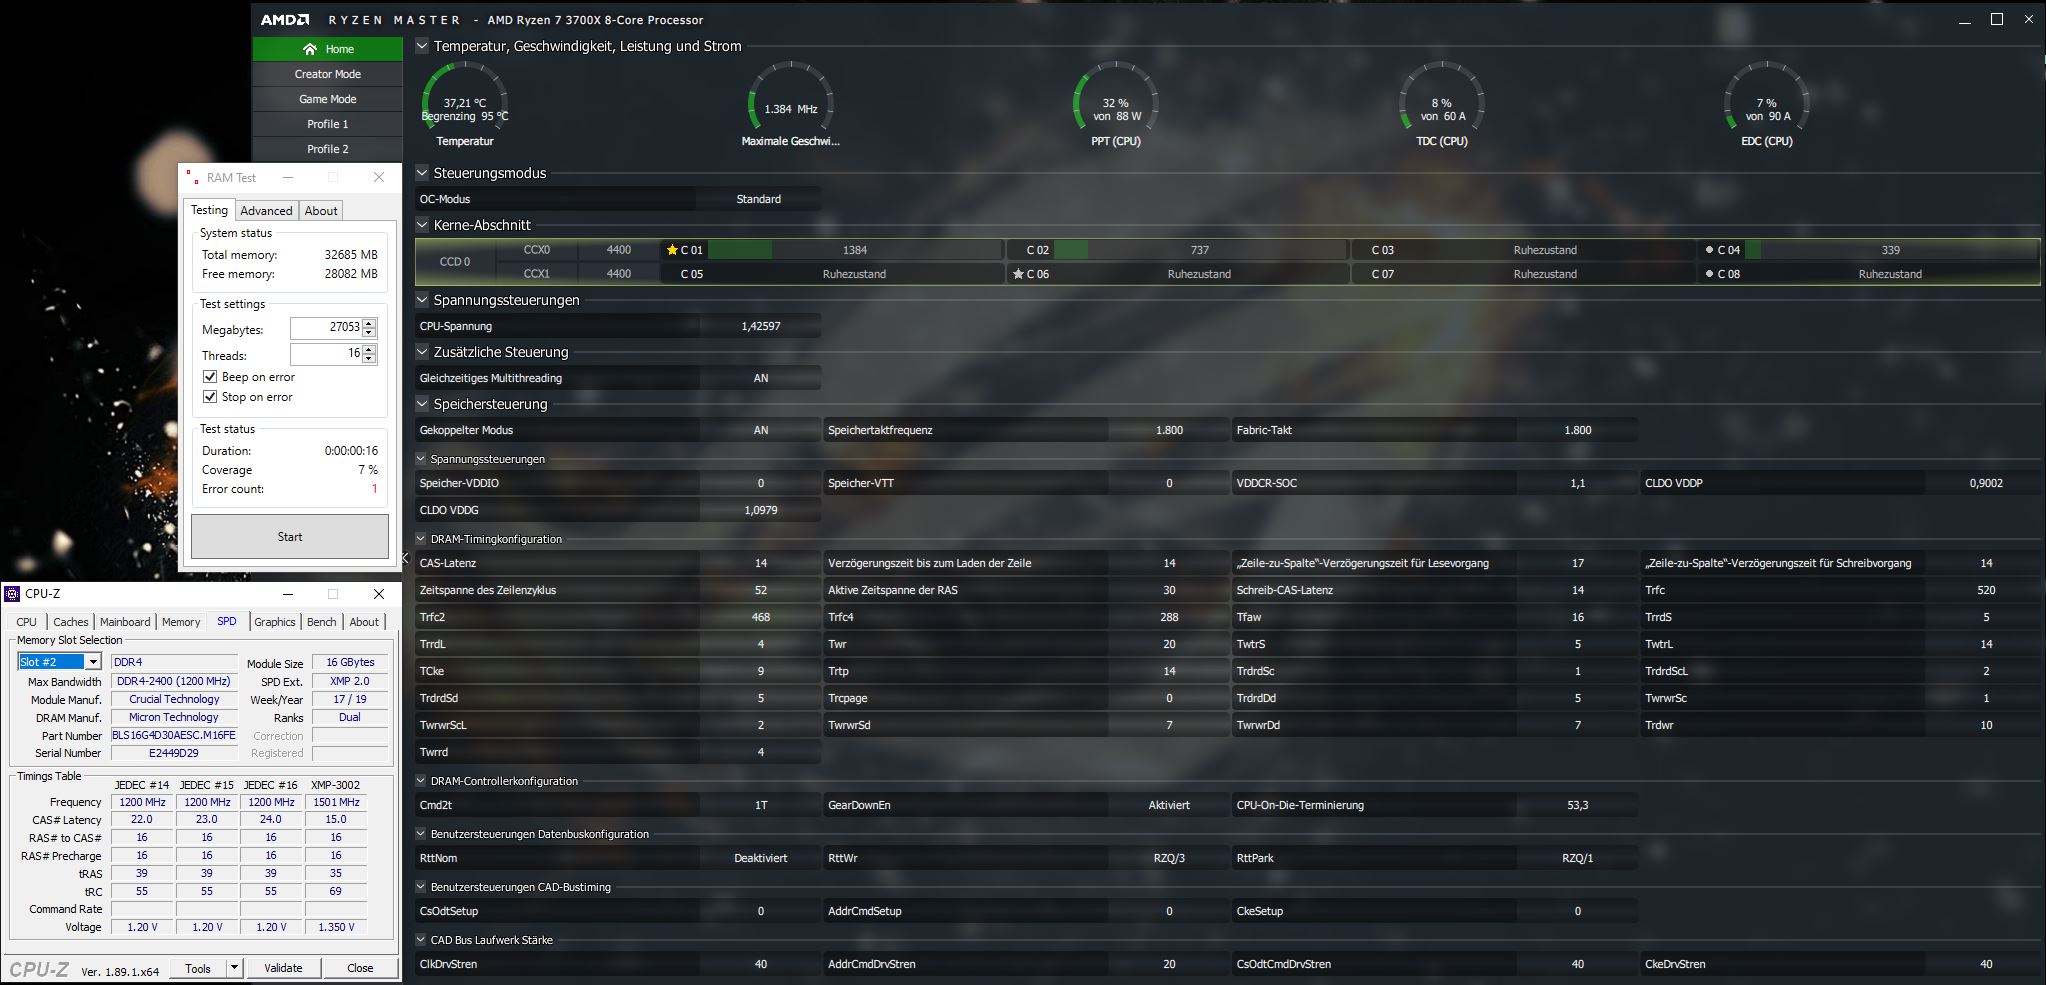Collapse the Kerne-Abschnitt section
The height and width of the screenshot is (985, 2046).
click(x=422, y=225)
